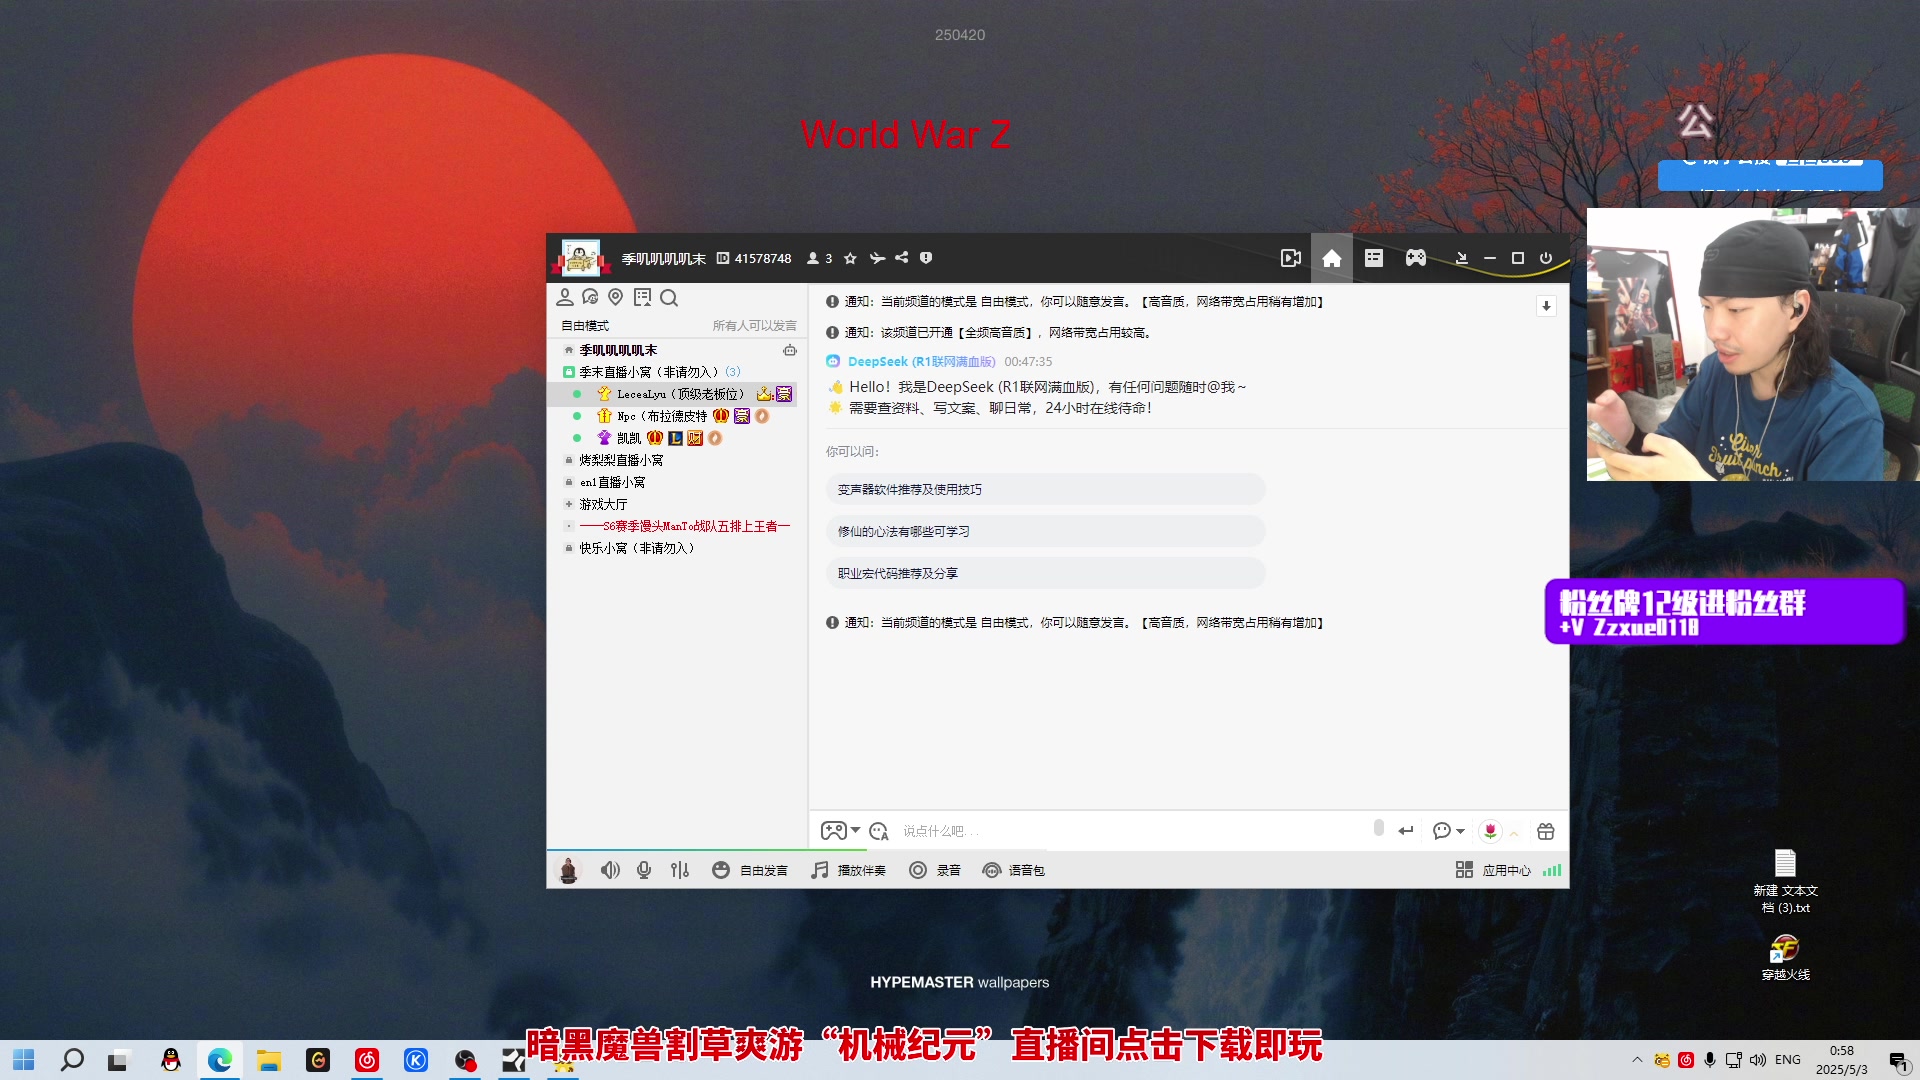Image resolution: width=1920 pixels, height=1080 pixels.
Task: Open the gift box icon in input bar
Action: coord(1546,831)
